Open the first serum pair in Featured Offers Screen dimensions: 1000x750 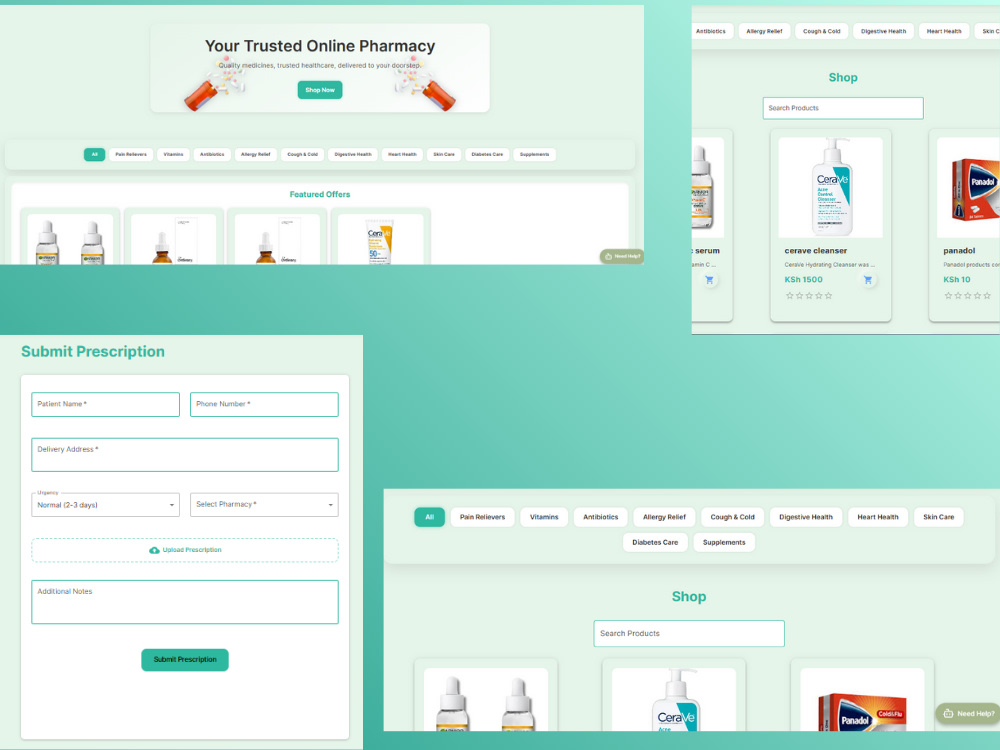(70, 239)
